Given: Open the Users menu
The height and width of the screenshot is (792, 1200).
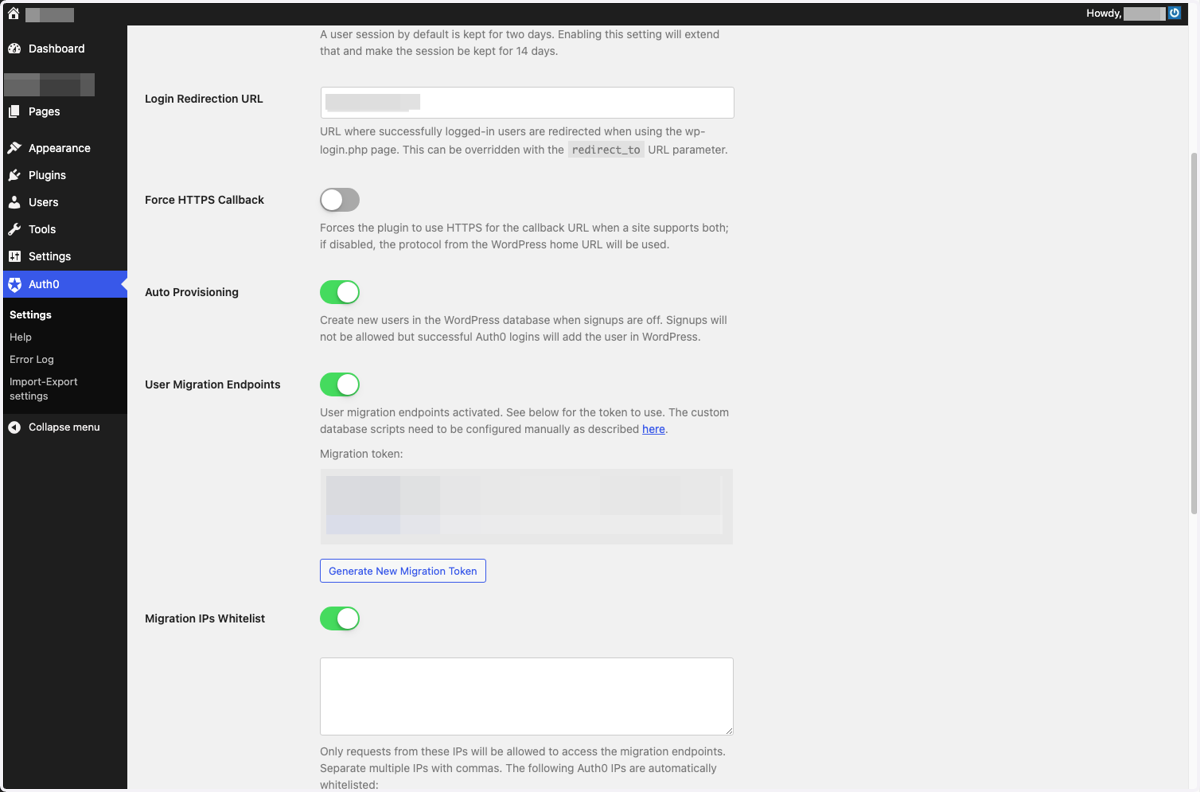Looking at the screenshot, I should (x=64, y=202).
